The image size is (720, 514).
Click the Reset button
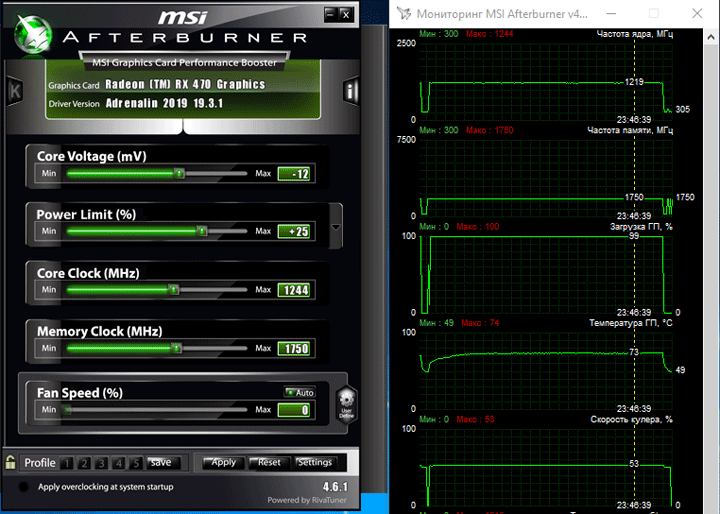(x=269, y=463)
